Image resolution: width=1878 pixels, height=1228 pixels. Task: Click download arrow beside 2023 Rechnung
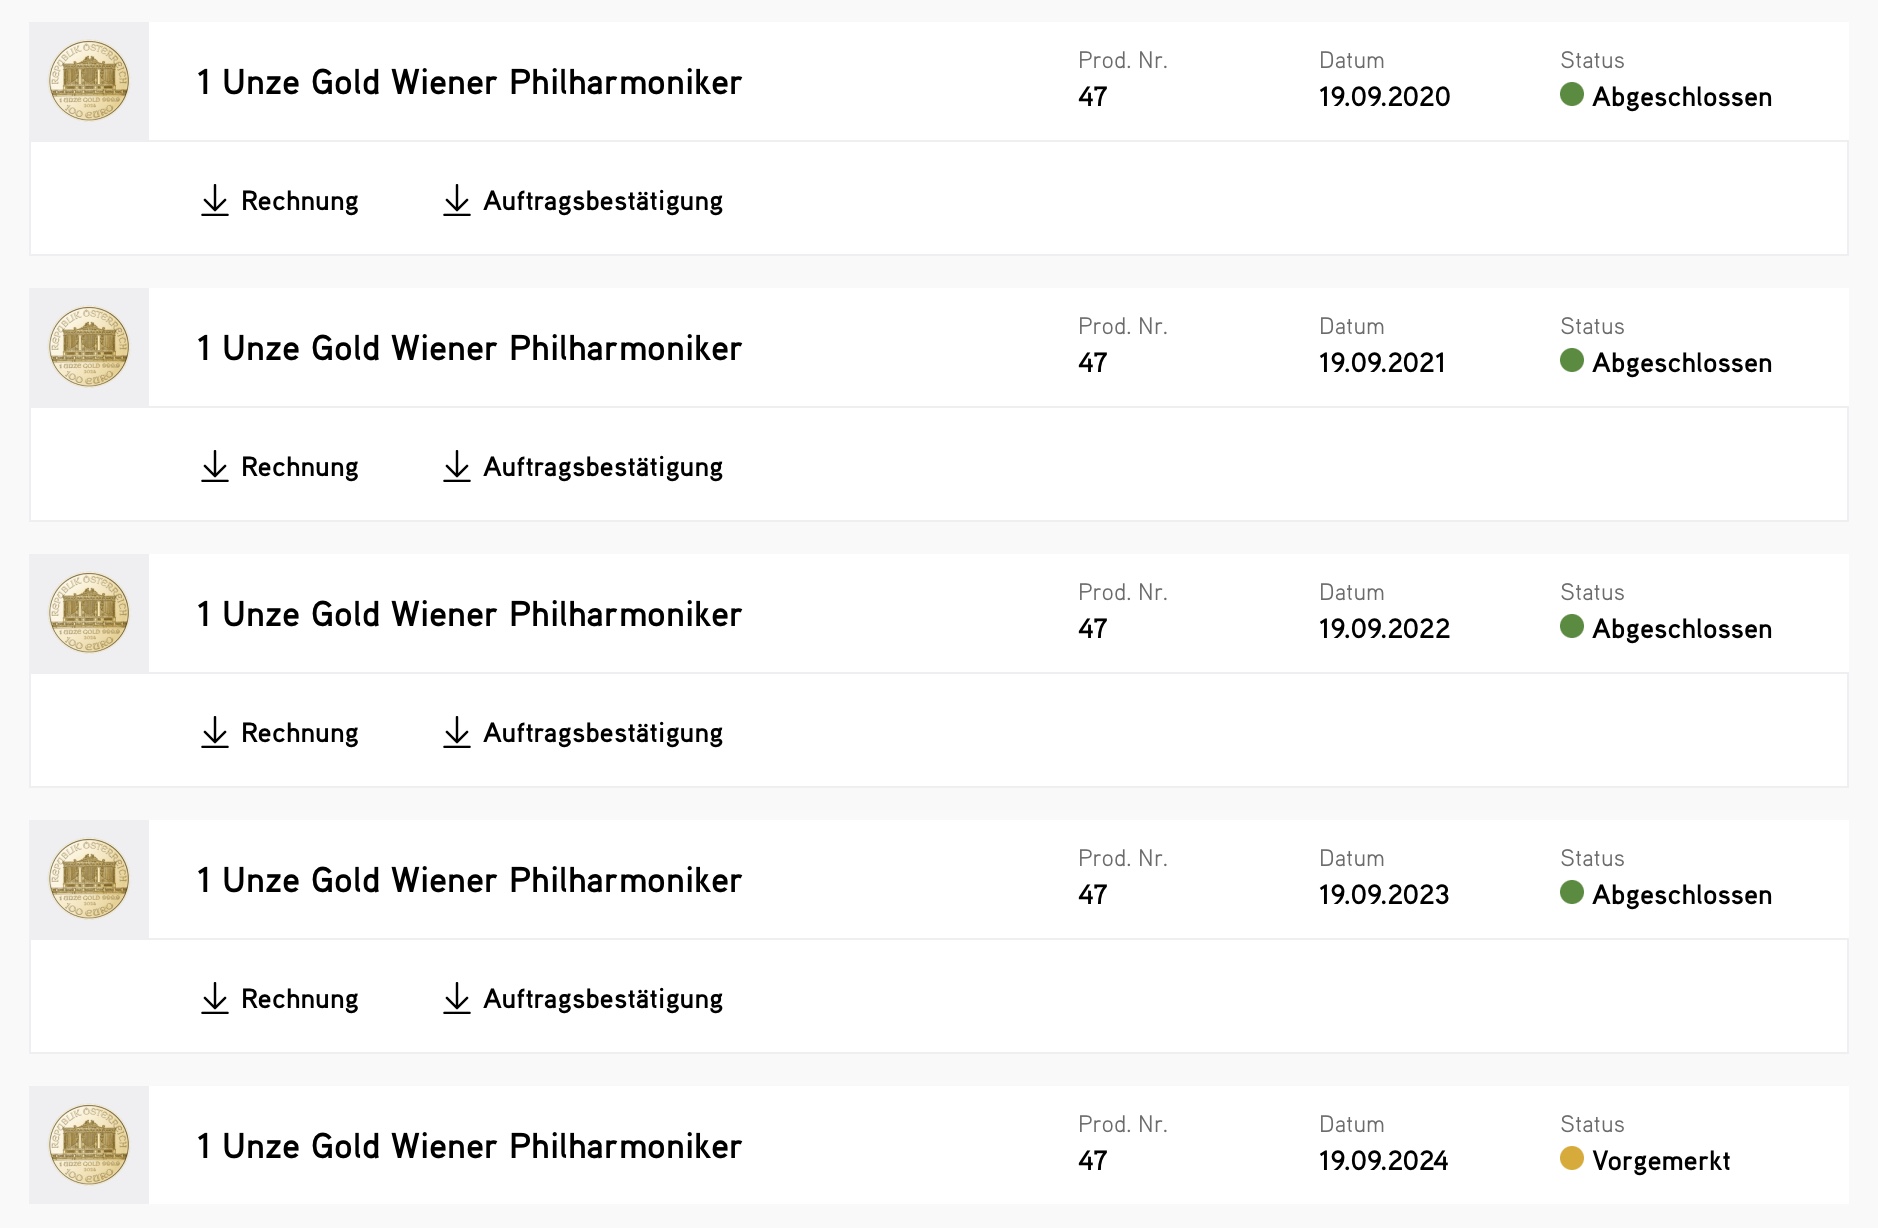point(215,998)
